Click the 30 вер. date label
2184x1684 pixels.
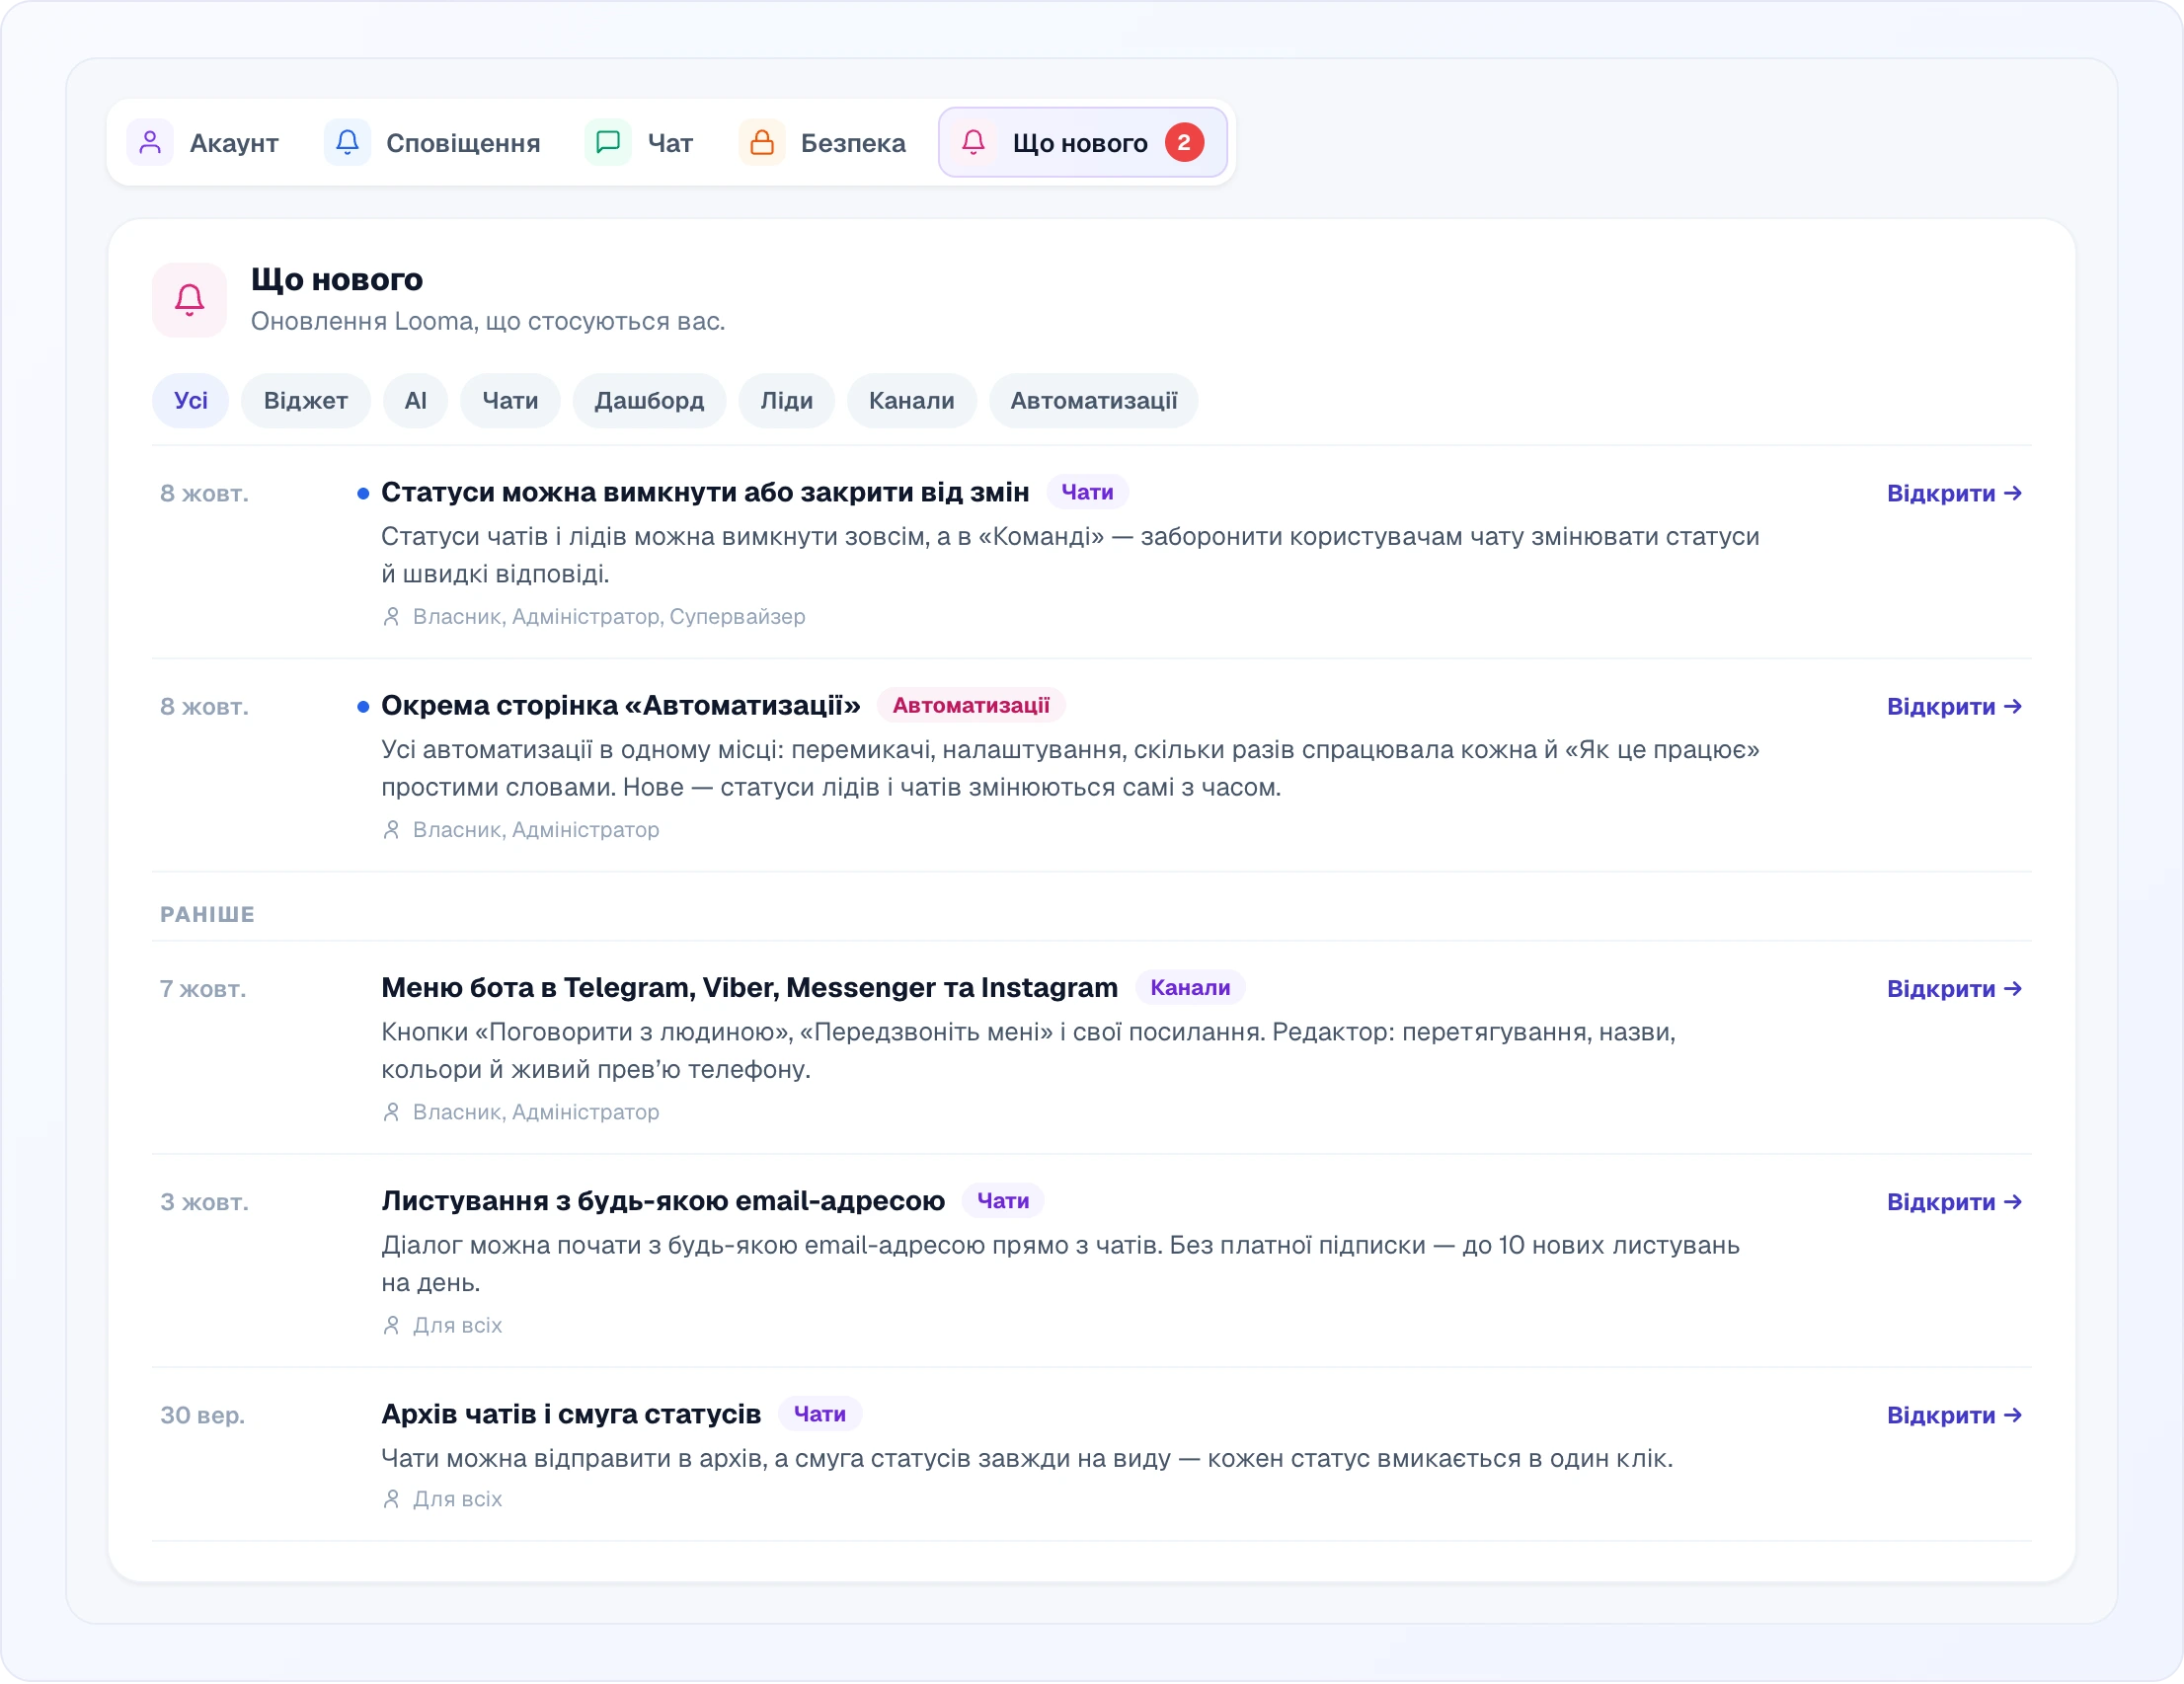pyautogui.click(x=203, y=1416)
